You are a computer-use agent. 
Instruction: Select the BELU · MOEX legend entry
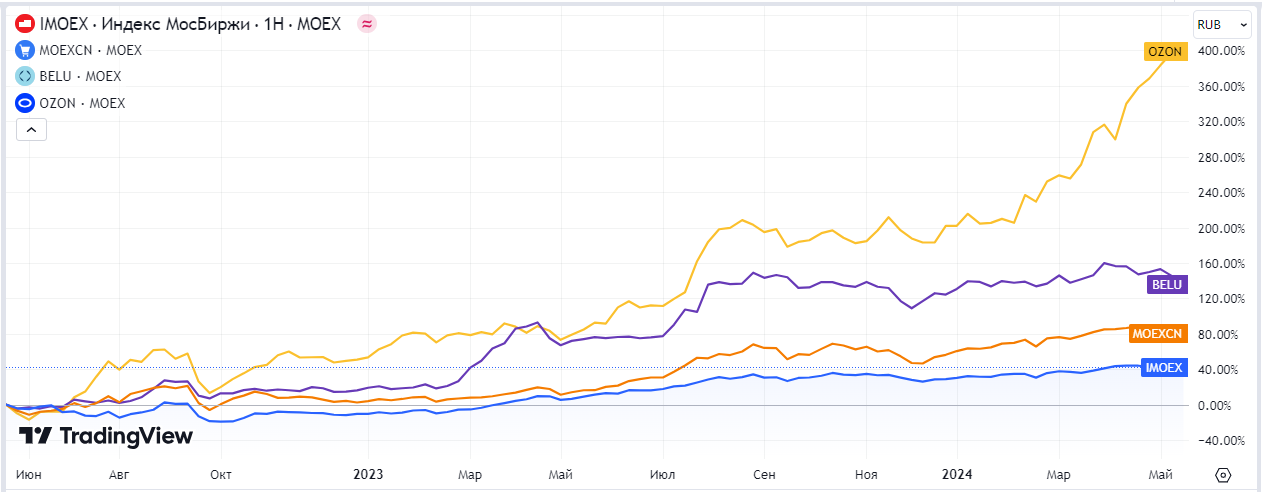click(x=81, y=76)
